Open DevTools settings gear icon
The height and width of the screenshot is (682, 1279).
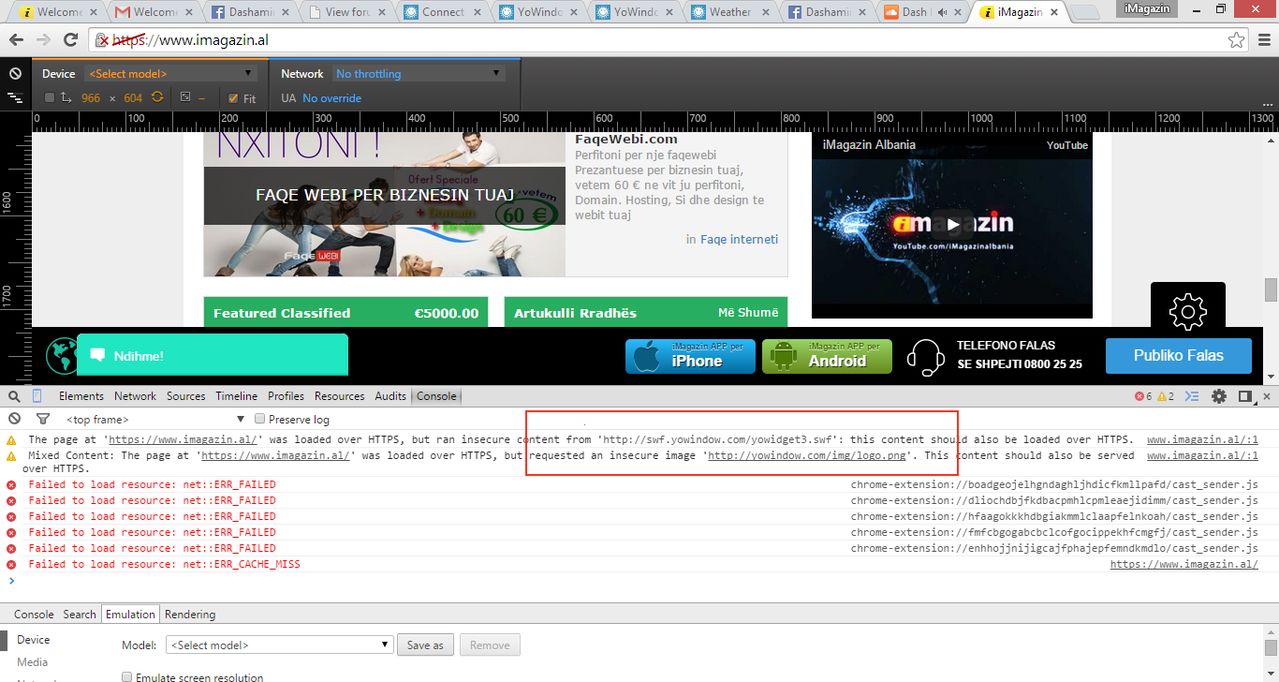coord(1219,396)
